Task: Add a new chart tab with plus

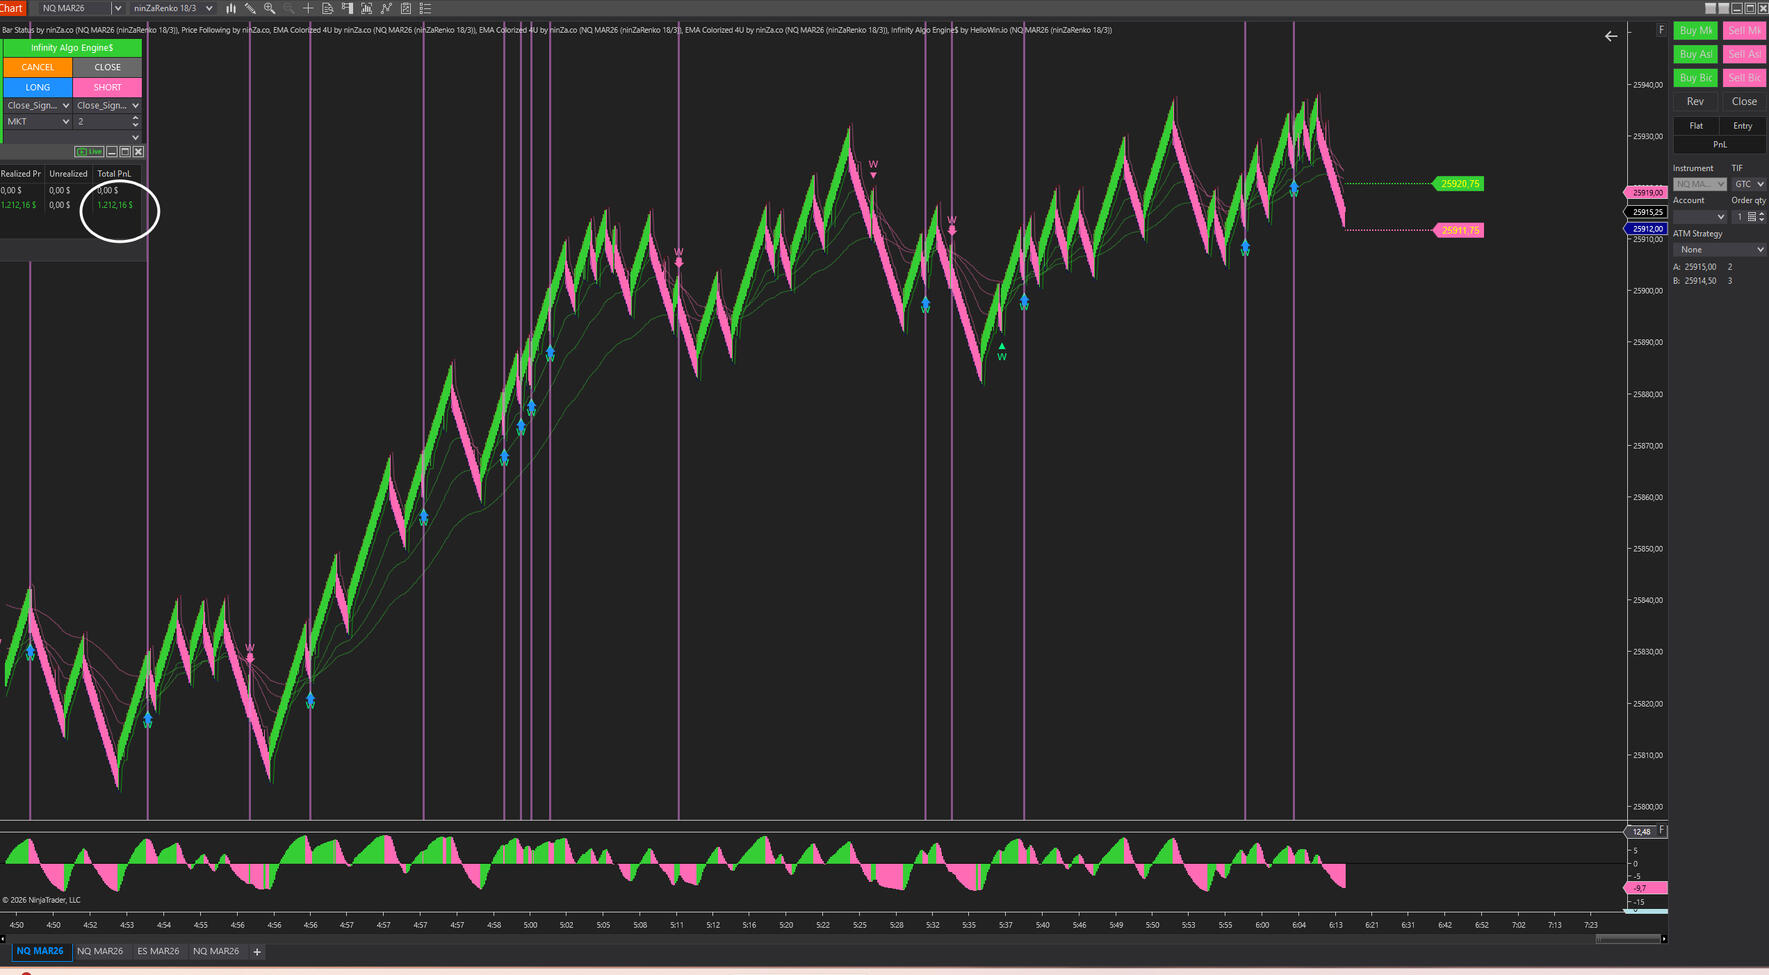Action: click(257, 952)
